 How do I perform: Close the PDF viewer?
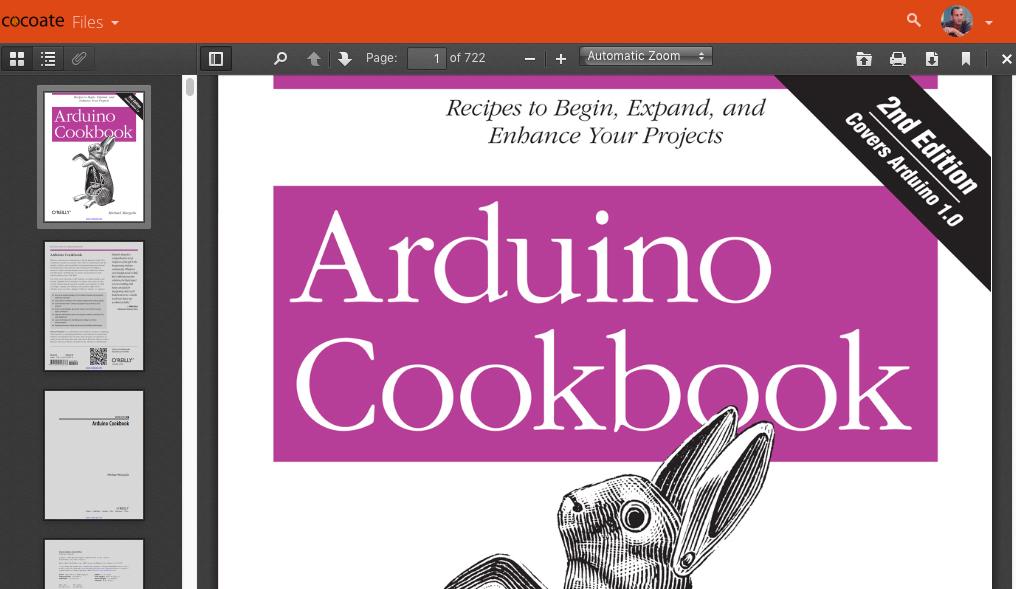[1006, 59]
